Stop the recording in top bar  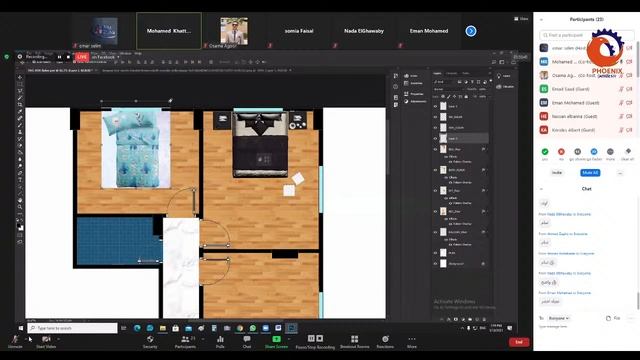[68, 57]
